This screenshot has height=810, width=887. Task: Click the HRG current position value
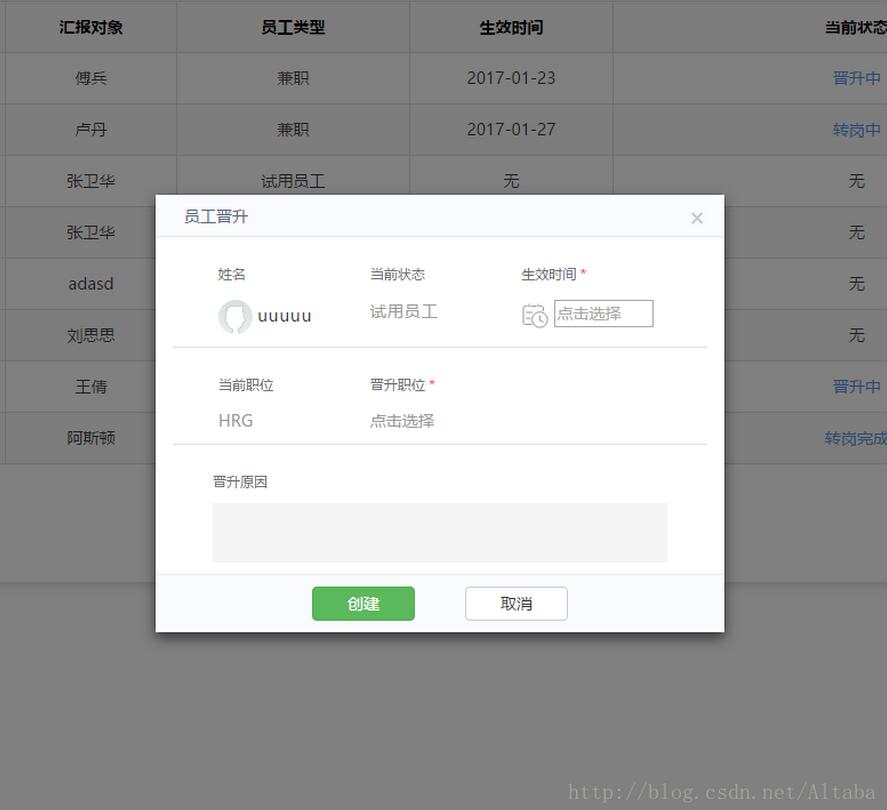236,421
